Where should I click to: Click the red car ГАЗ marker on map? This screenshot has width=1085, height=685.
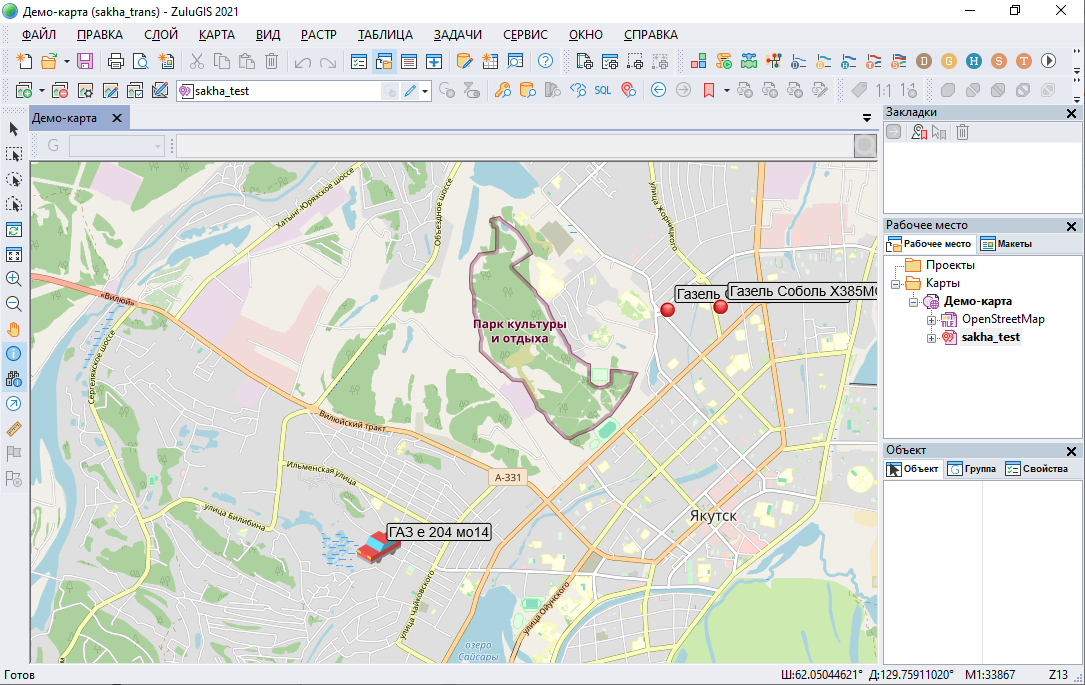pos(375,546)
